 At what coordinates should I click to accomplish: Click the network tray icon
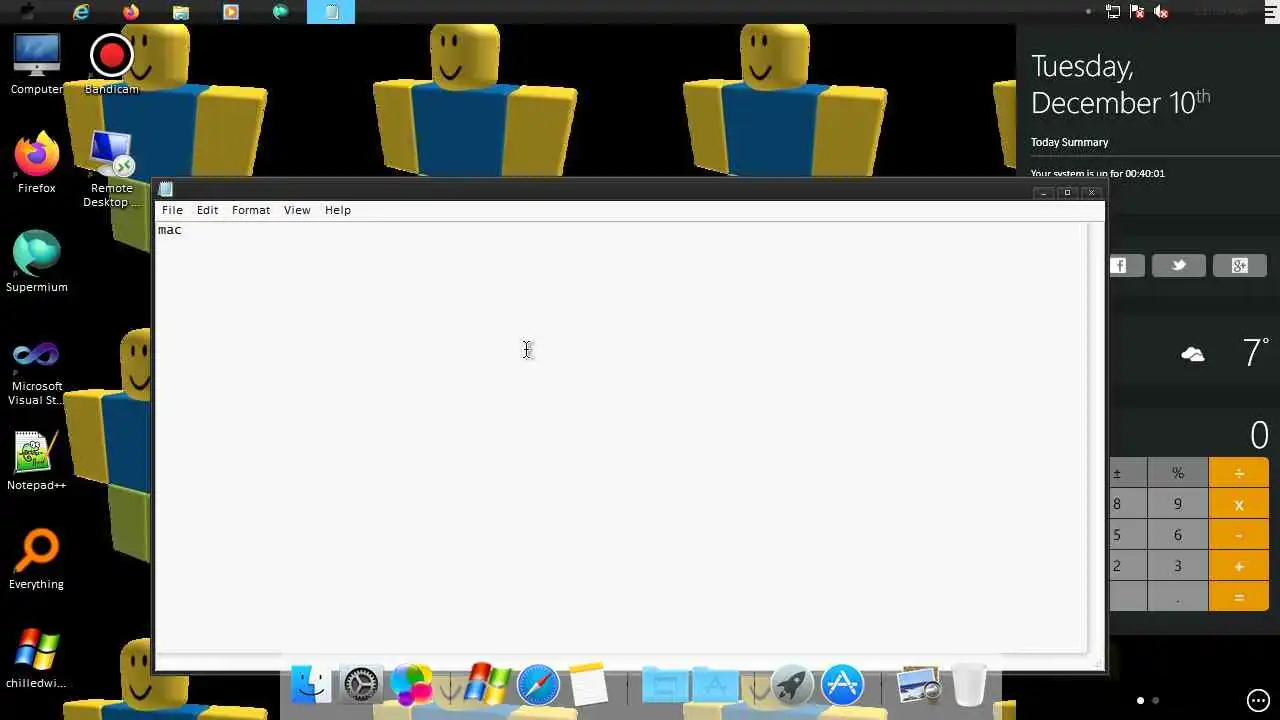pyautogui.click(x=1113, y=12)
